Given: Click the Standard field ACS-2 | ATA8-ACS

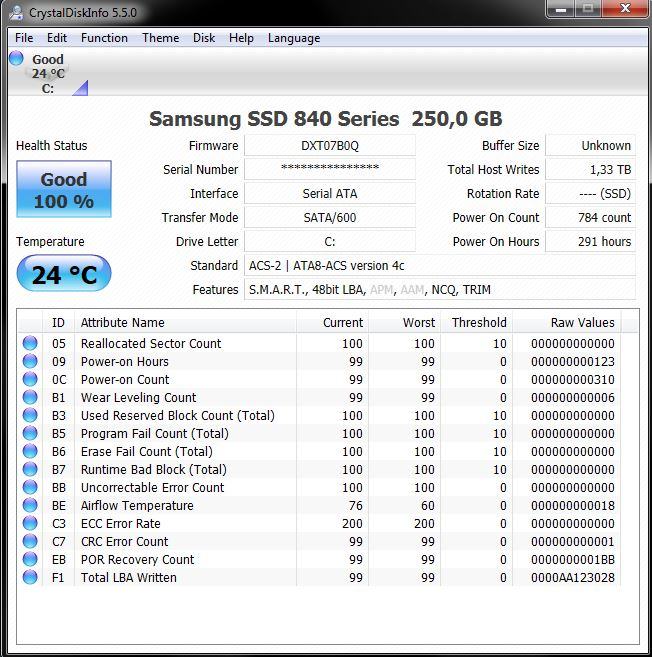Looking at the screenshot, I should (x=440, y=266).
